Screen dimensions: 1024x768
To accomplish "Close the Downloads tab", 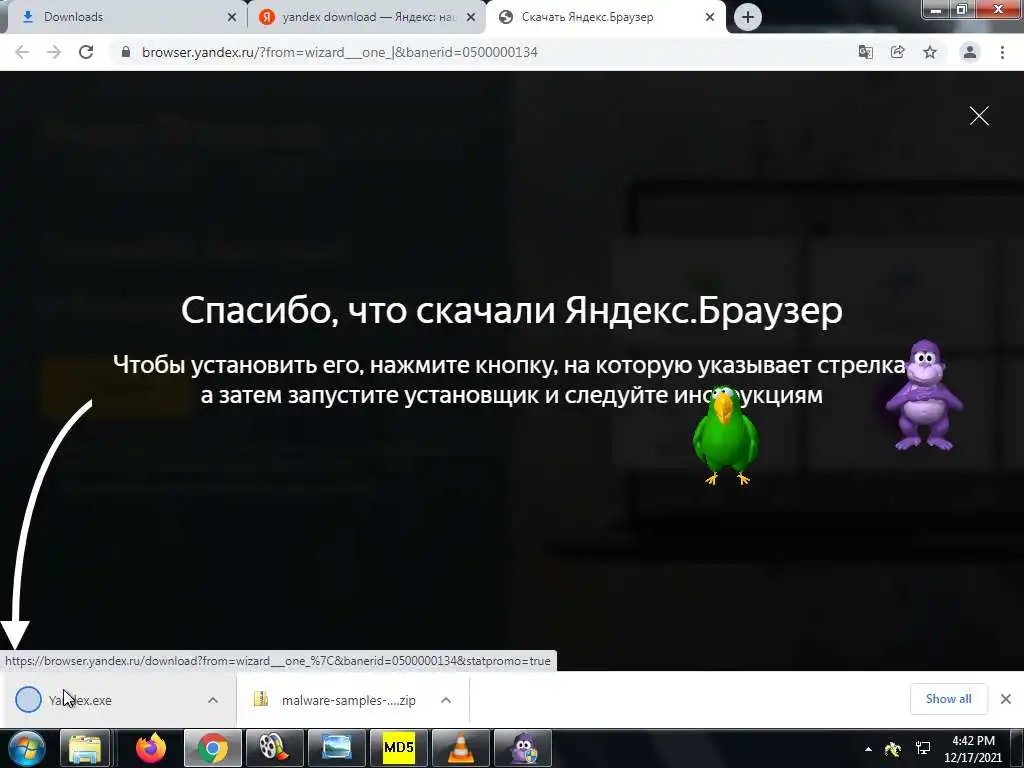I will pyautogui.click(x=231, y=18).
